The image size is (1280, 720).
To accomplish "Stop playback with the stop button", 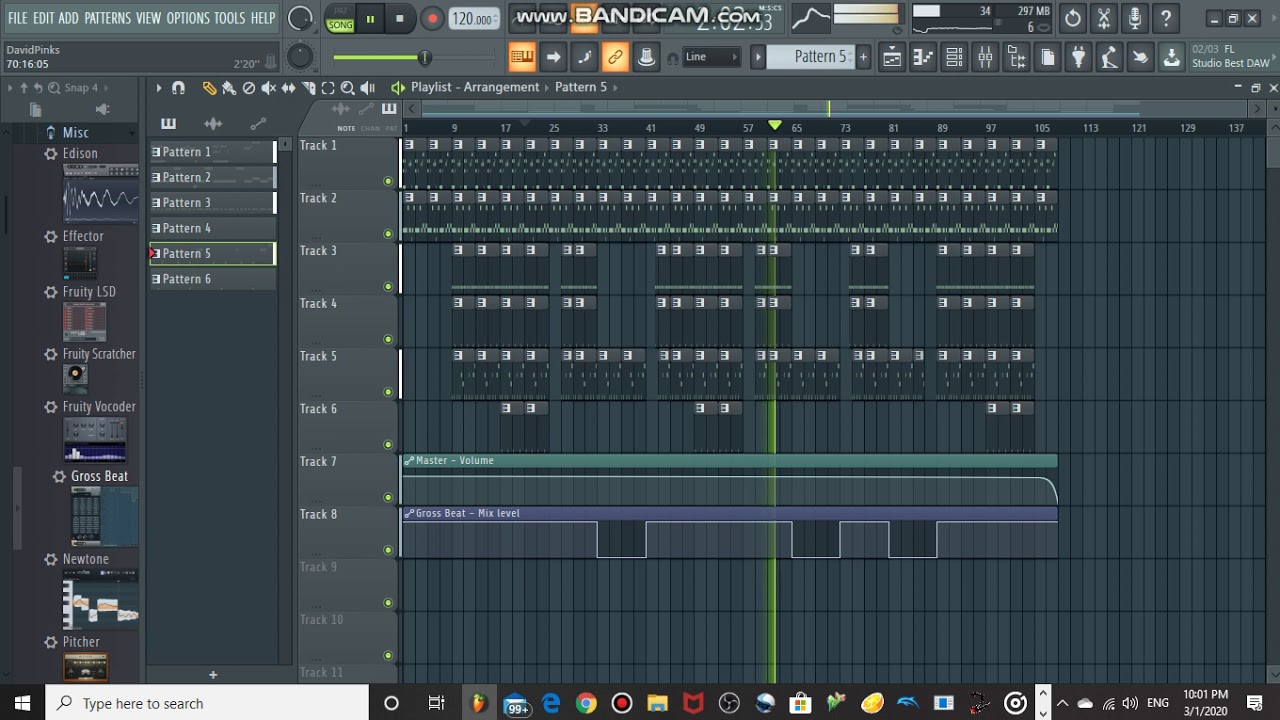I will (400, 18).
